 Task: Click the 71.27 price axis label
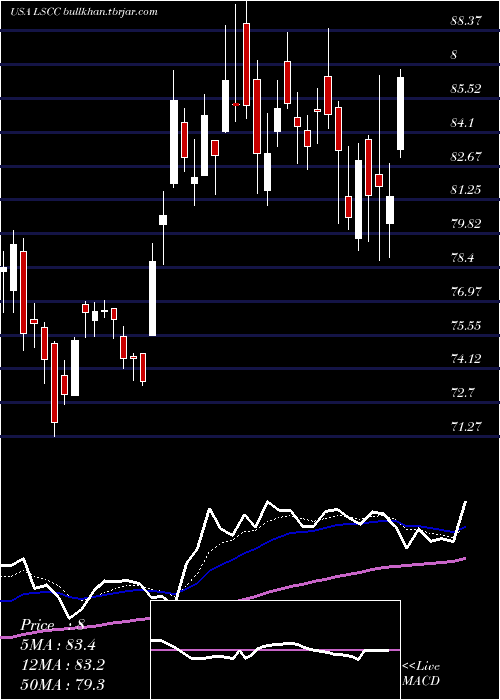(466, 427)
